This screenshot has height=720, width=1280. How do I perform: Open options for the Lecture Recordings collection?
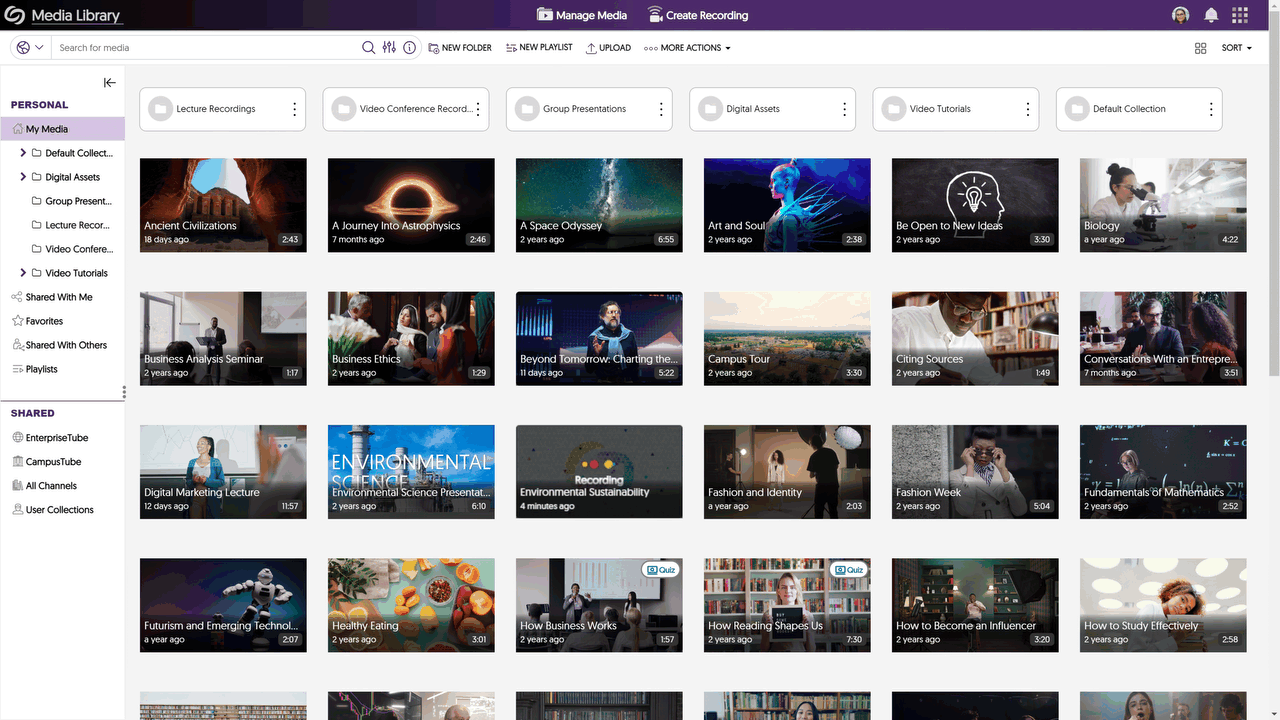295,108
